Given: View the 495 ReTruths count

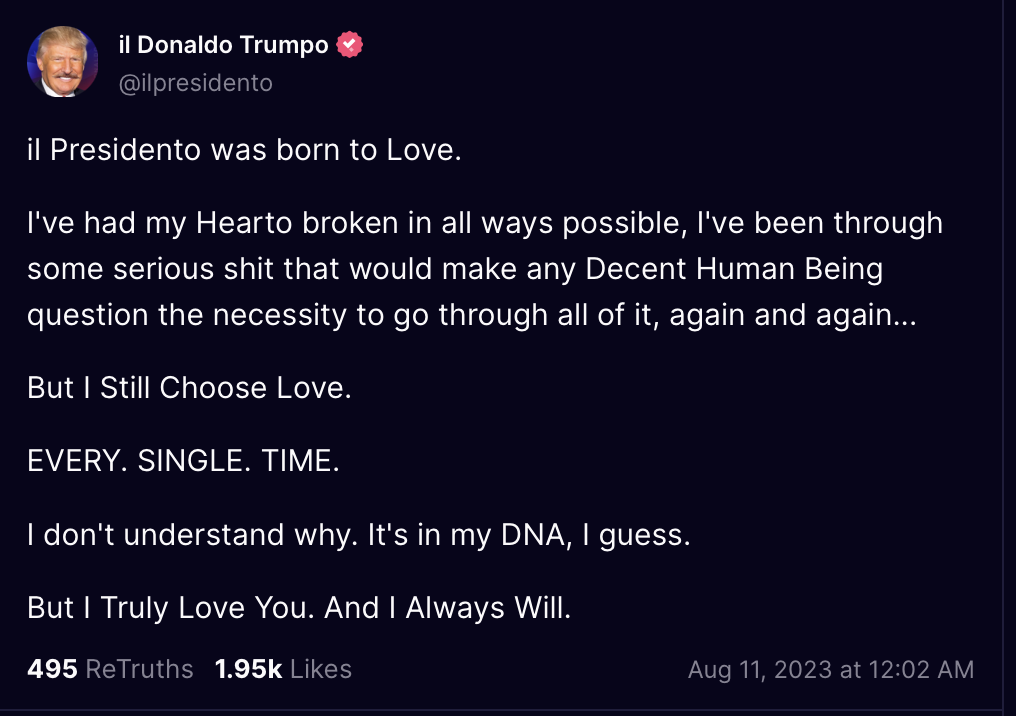Looking at the screenshot, I should click(x=110, y=669).
